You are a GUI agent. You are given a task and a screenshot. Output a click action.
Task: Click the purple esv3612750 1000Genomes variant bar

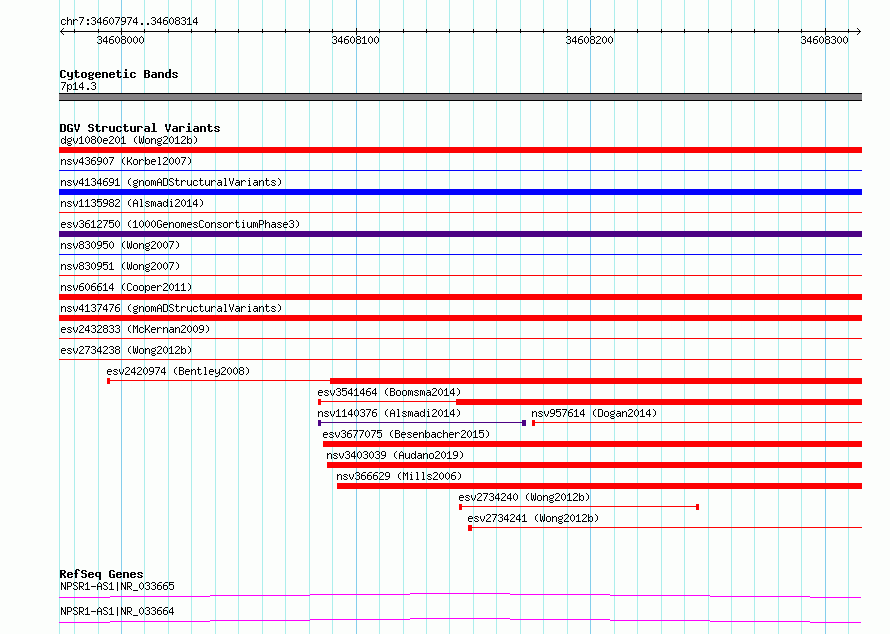click(460, 234)
